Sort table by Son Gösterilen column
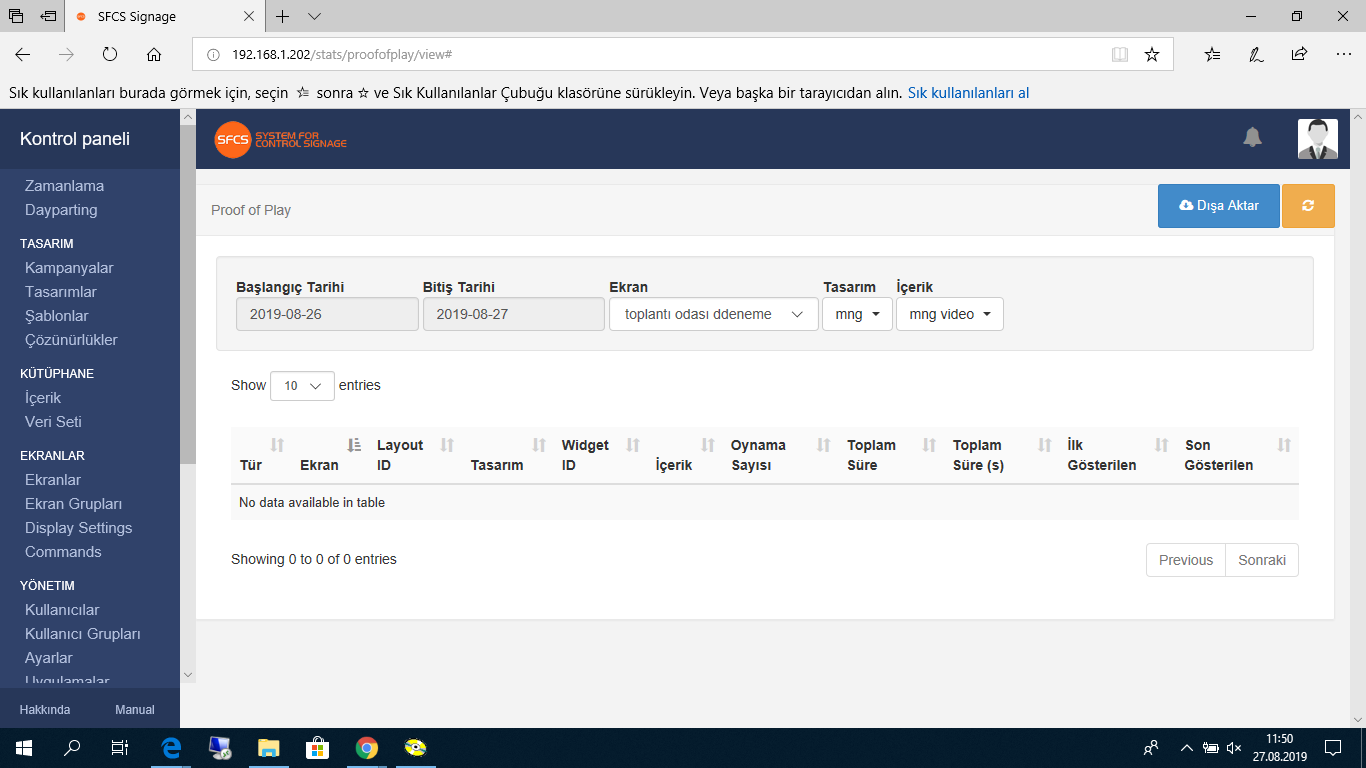 click(1237, 455)
